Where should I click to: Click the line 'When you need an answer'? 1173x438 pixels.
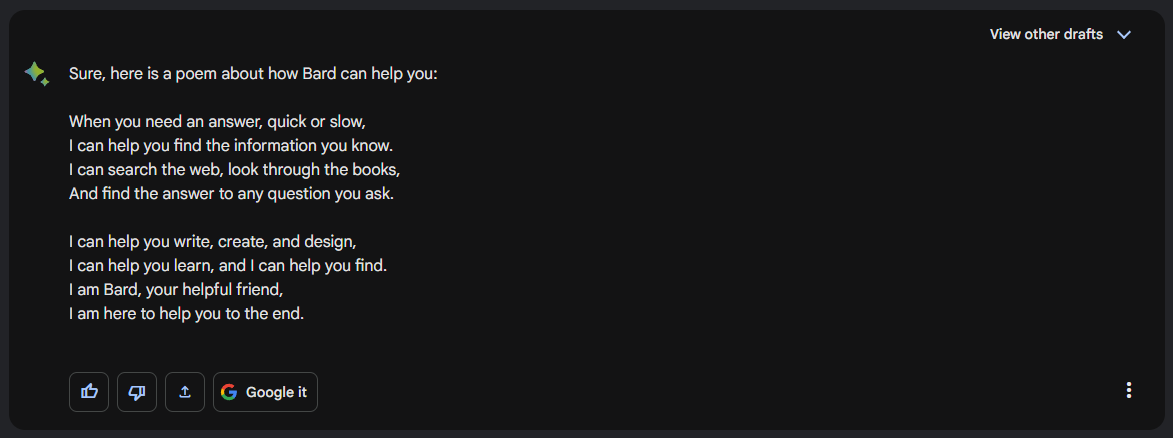click(217, 122)
